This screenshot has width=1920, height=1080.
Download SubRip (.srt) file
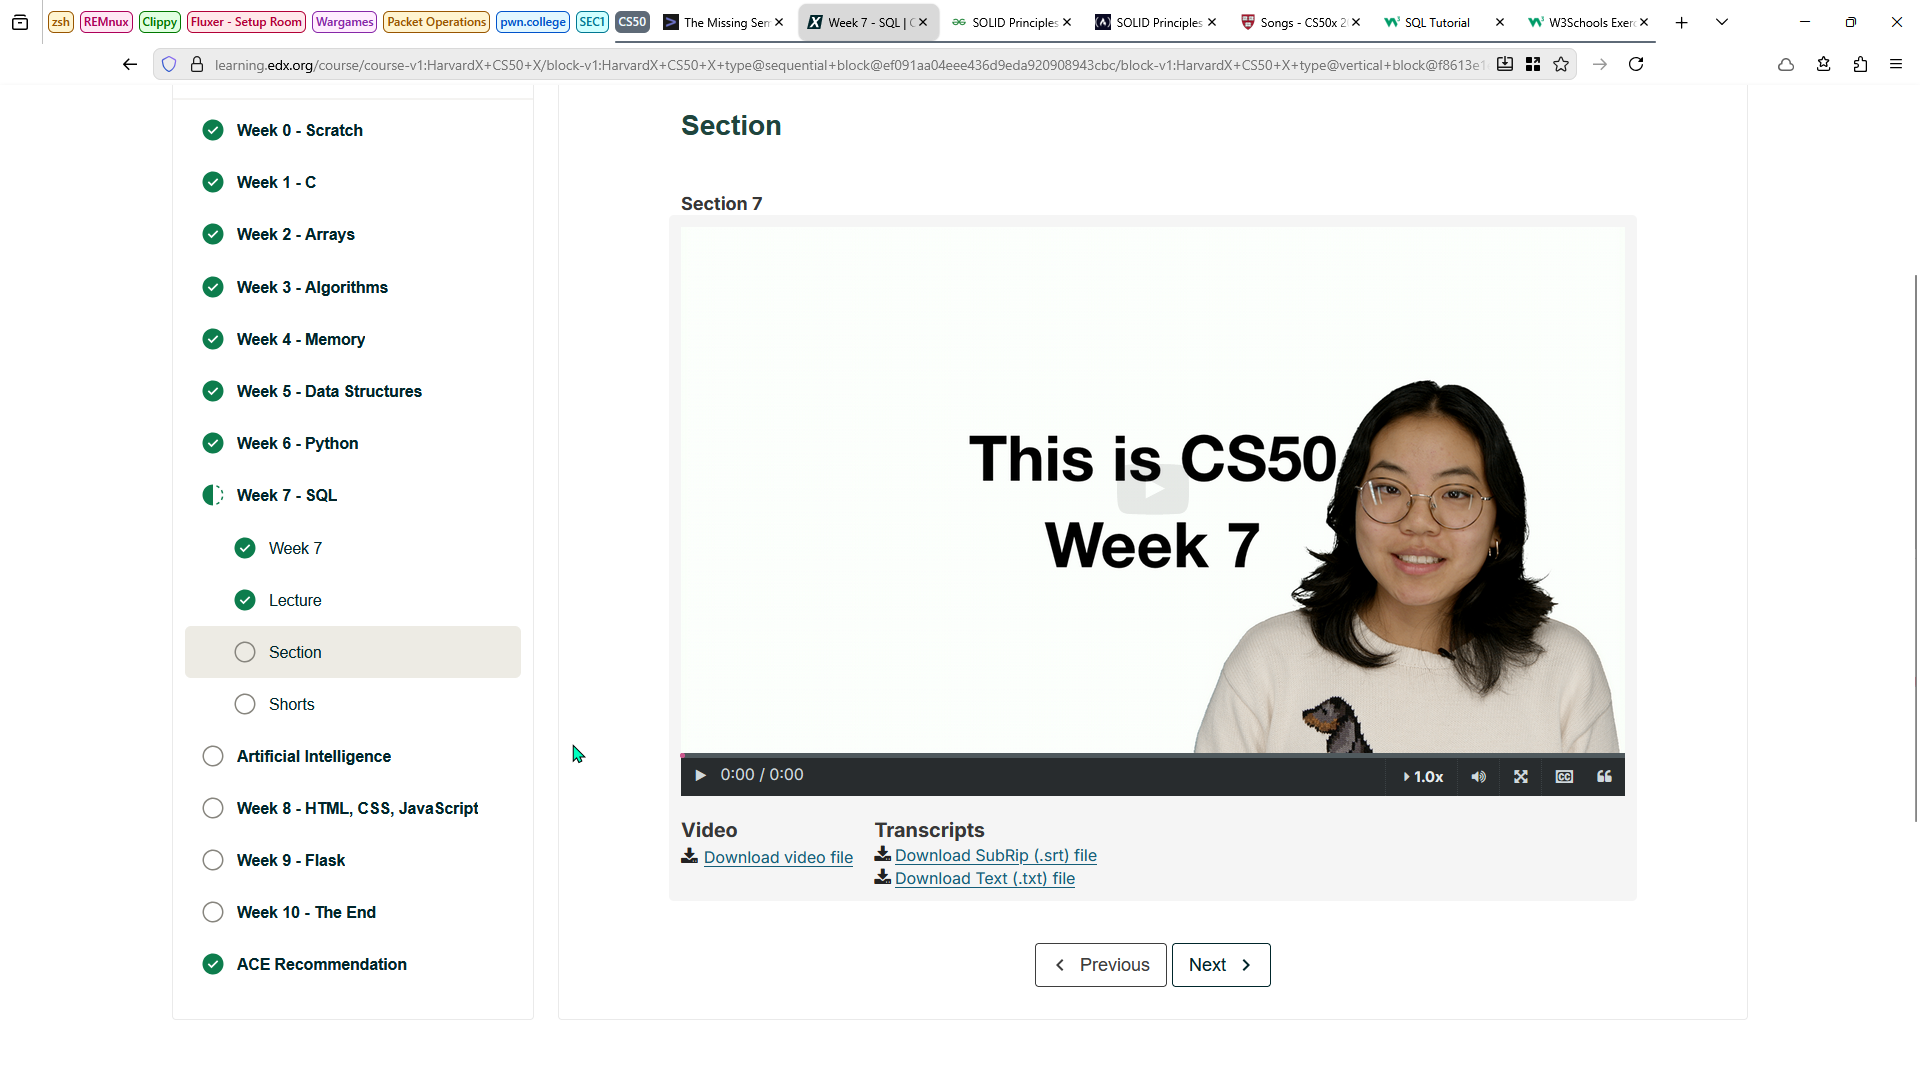pos(995,856)
